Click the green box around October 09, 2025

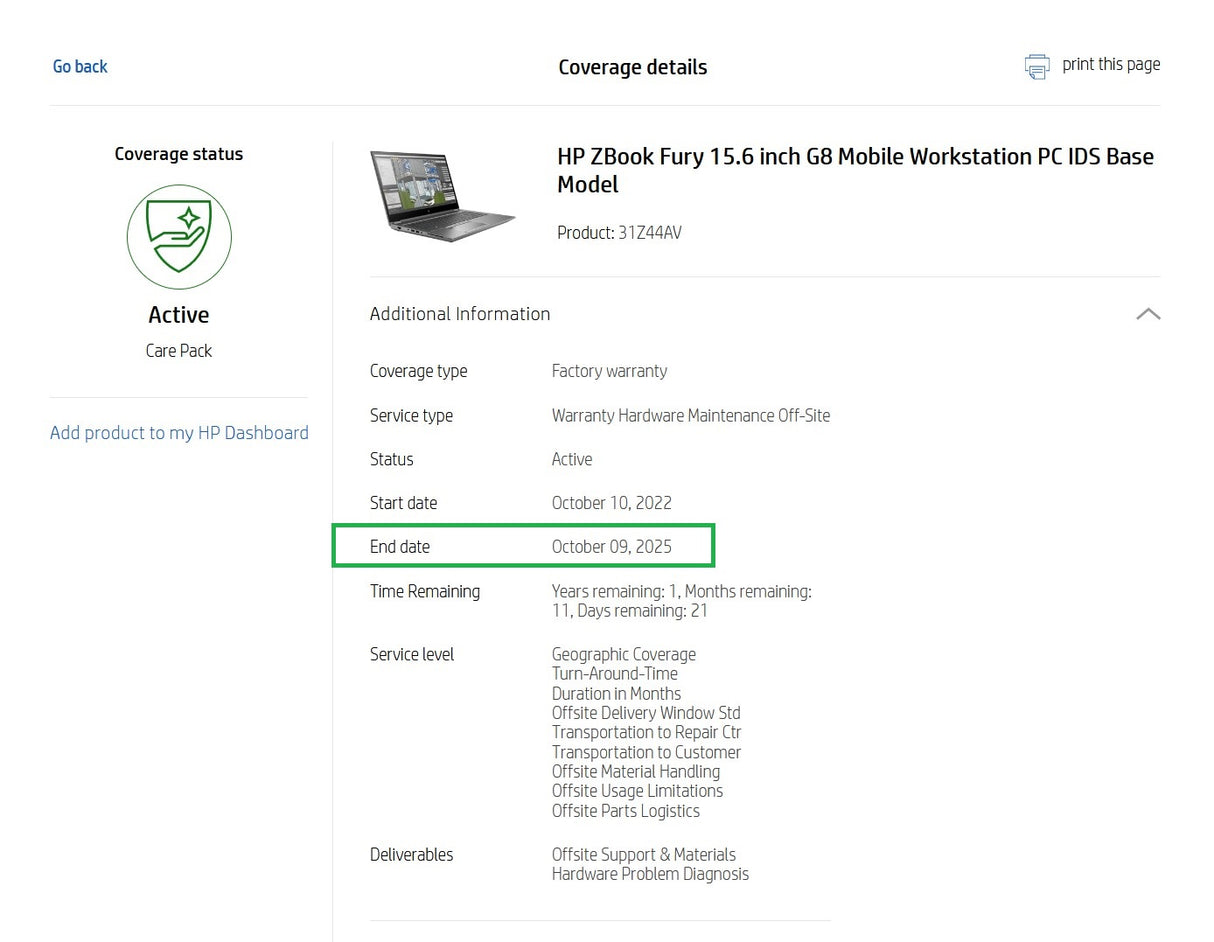click(x=523, y=546)
